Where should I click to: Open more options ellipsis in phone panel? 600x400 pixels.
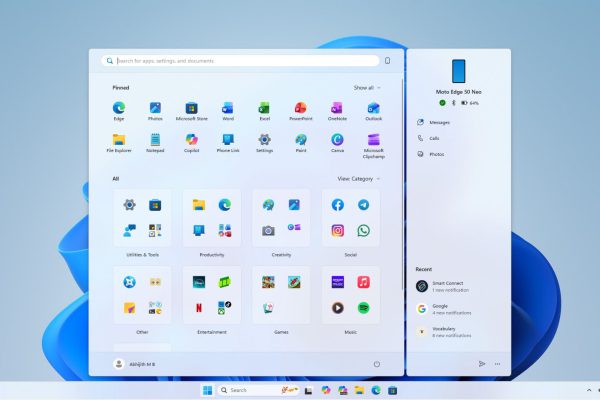click(497, 364)
